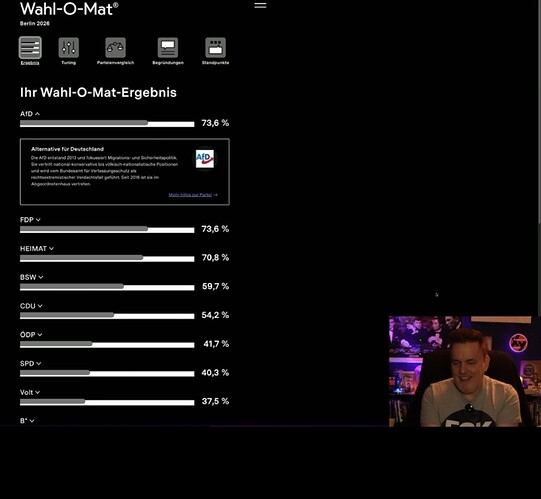This screenshot has width=541, height=499.
Task: Select the Ergebnis results icon
Action: (30, 48)
